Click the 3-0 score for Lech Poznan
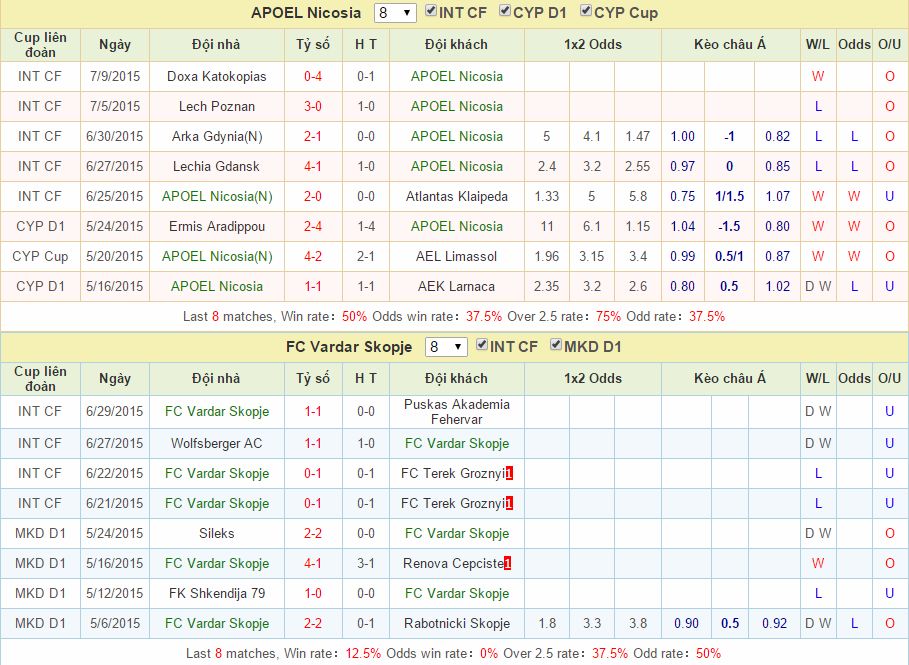 [313, 107]
